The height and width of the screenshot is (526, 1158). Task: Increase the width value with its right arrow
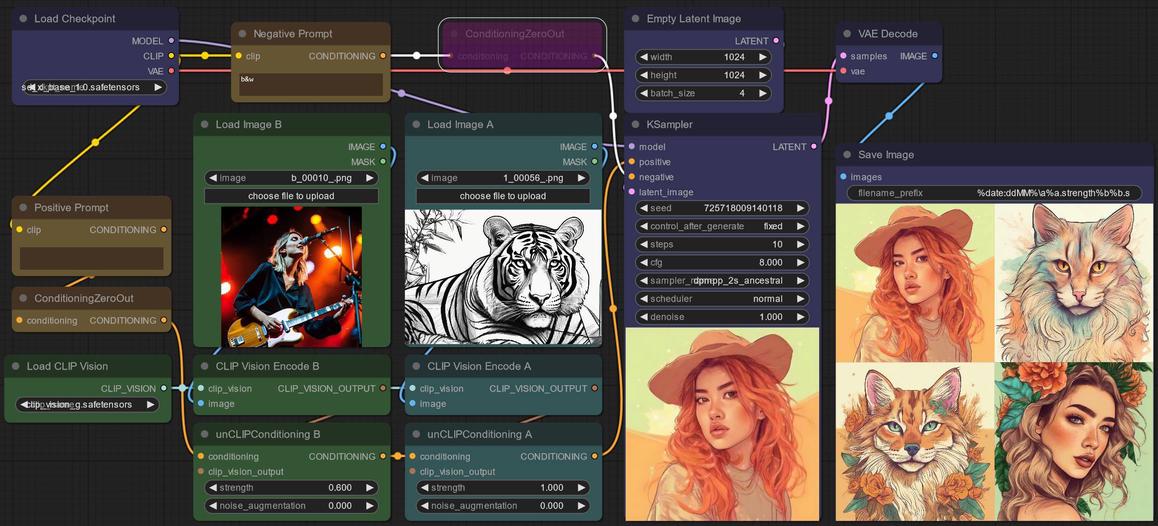coord(762,57)
